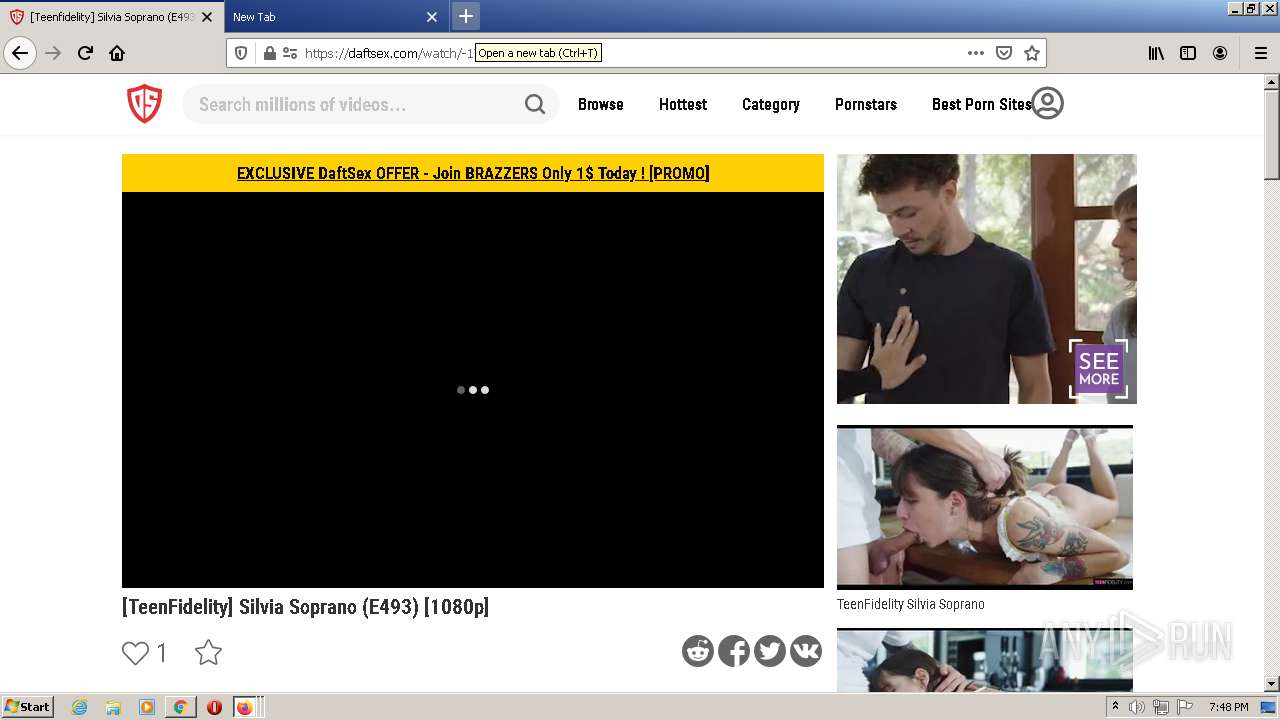Click the system clock showing 7:48 PM
Image resolution: width=1280 pixels, height=720 pixels.
tap(1228, 707)
